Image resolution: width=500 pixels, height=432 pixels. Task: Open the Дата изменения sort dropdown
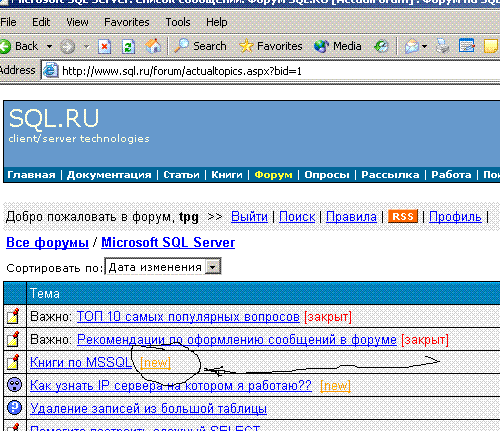click(163, 267)
